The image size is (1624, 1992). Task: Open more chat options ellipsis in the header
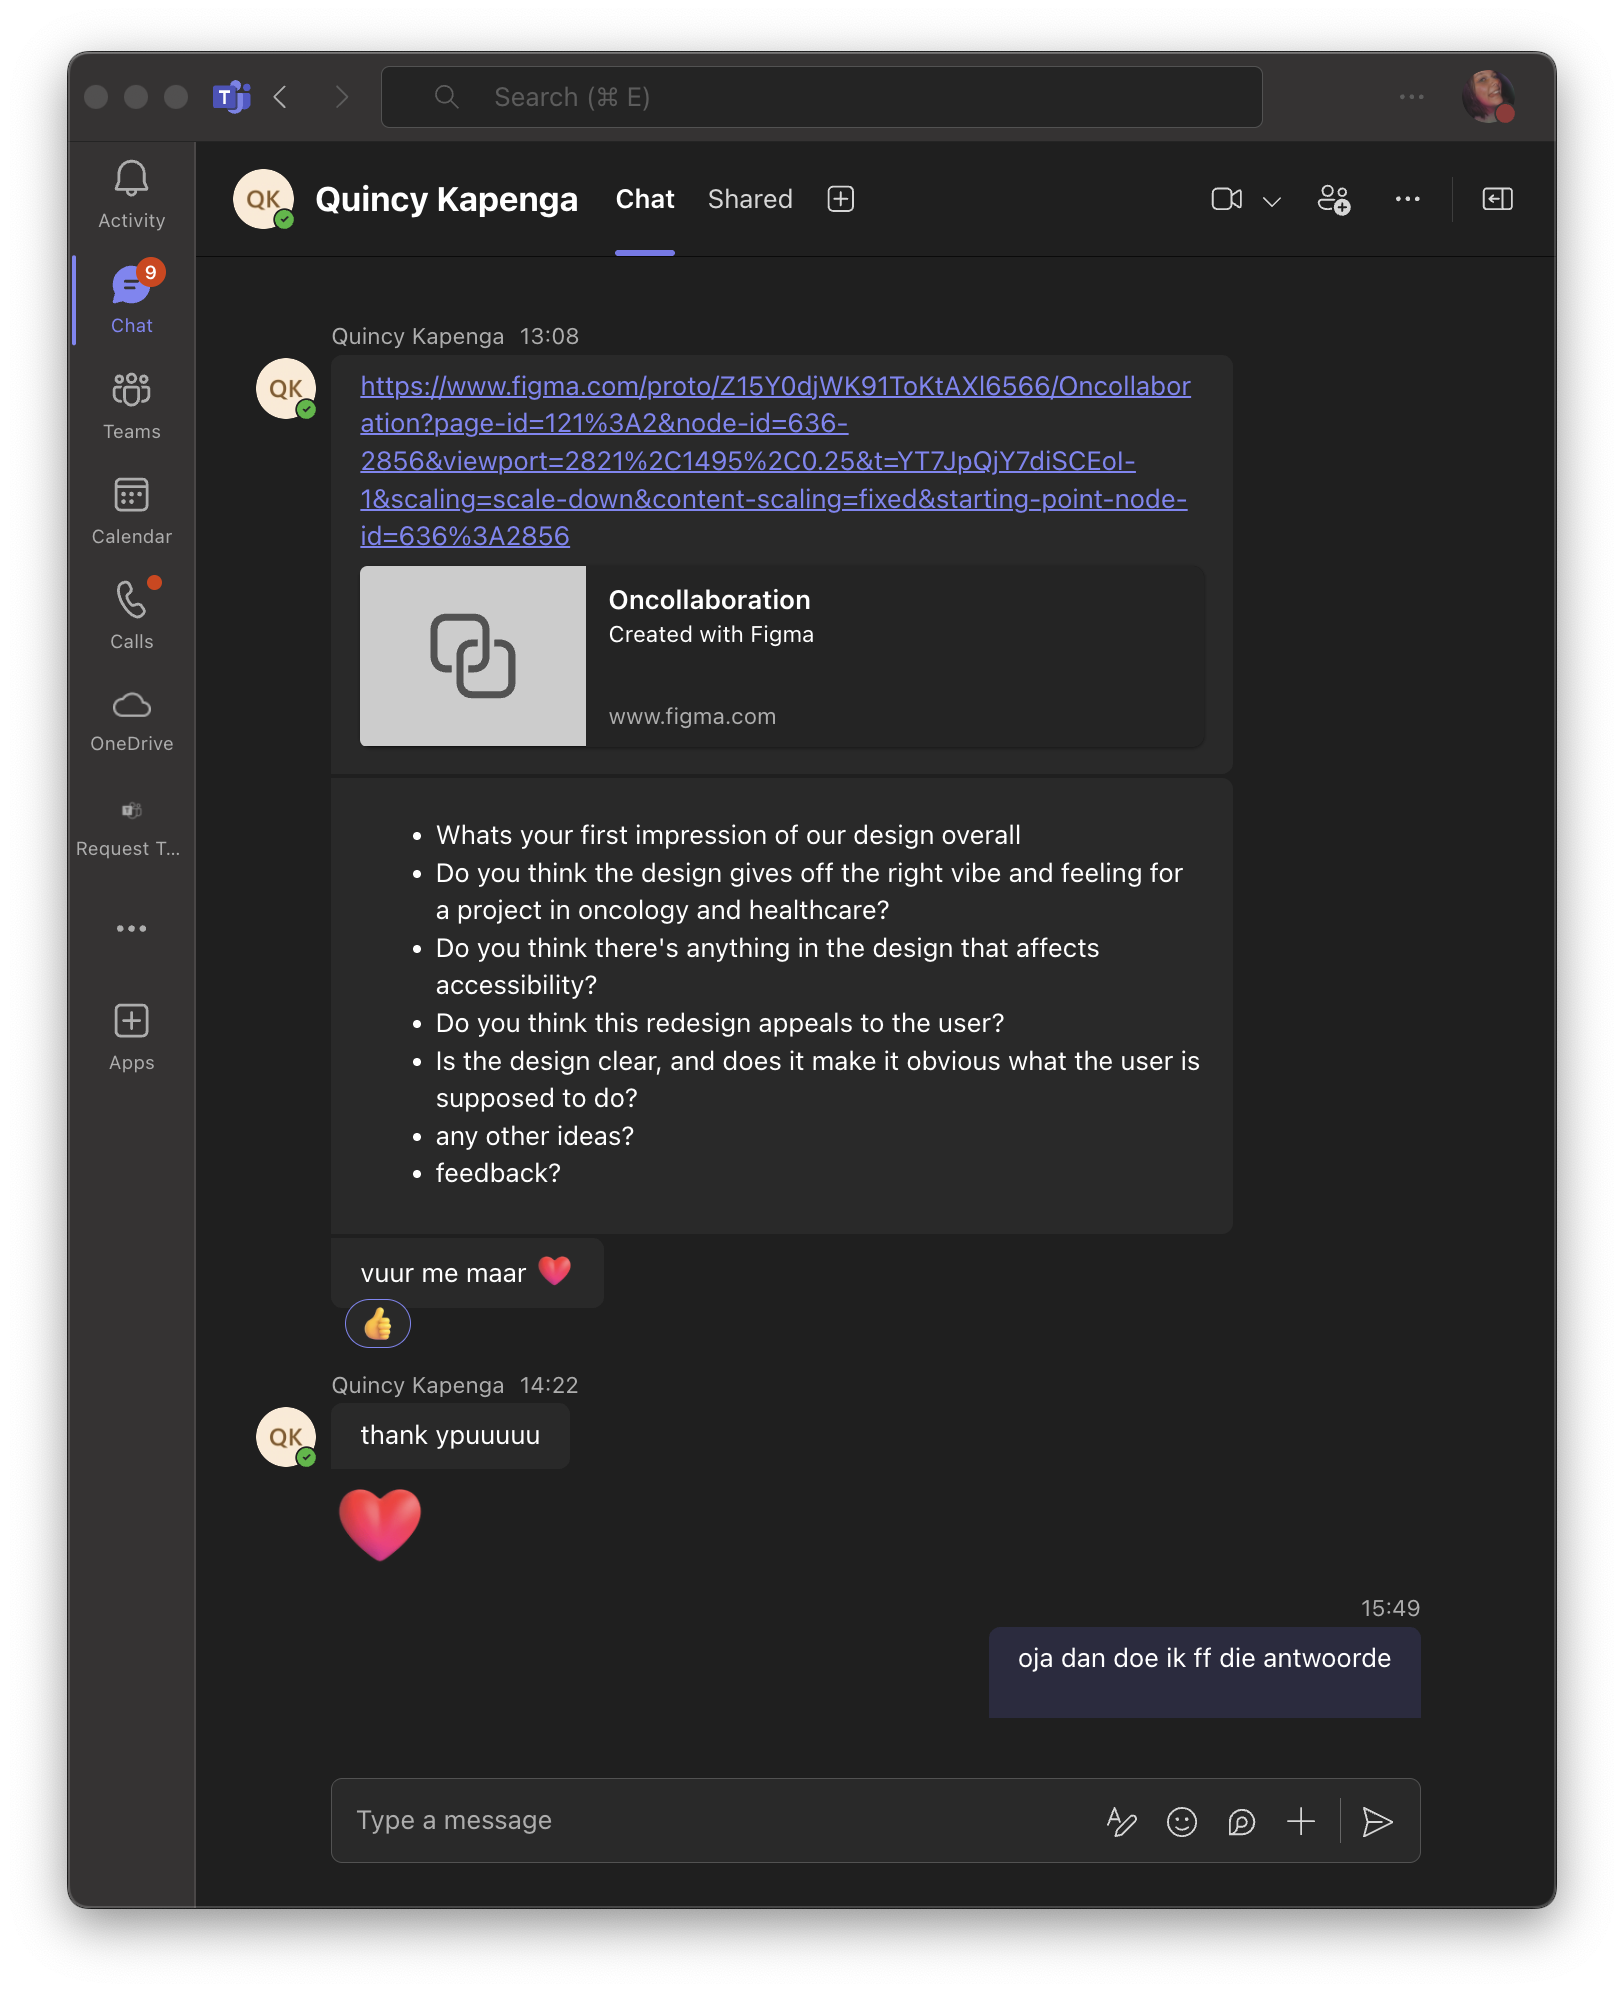coord(1407,199)
